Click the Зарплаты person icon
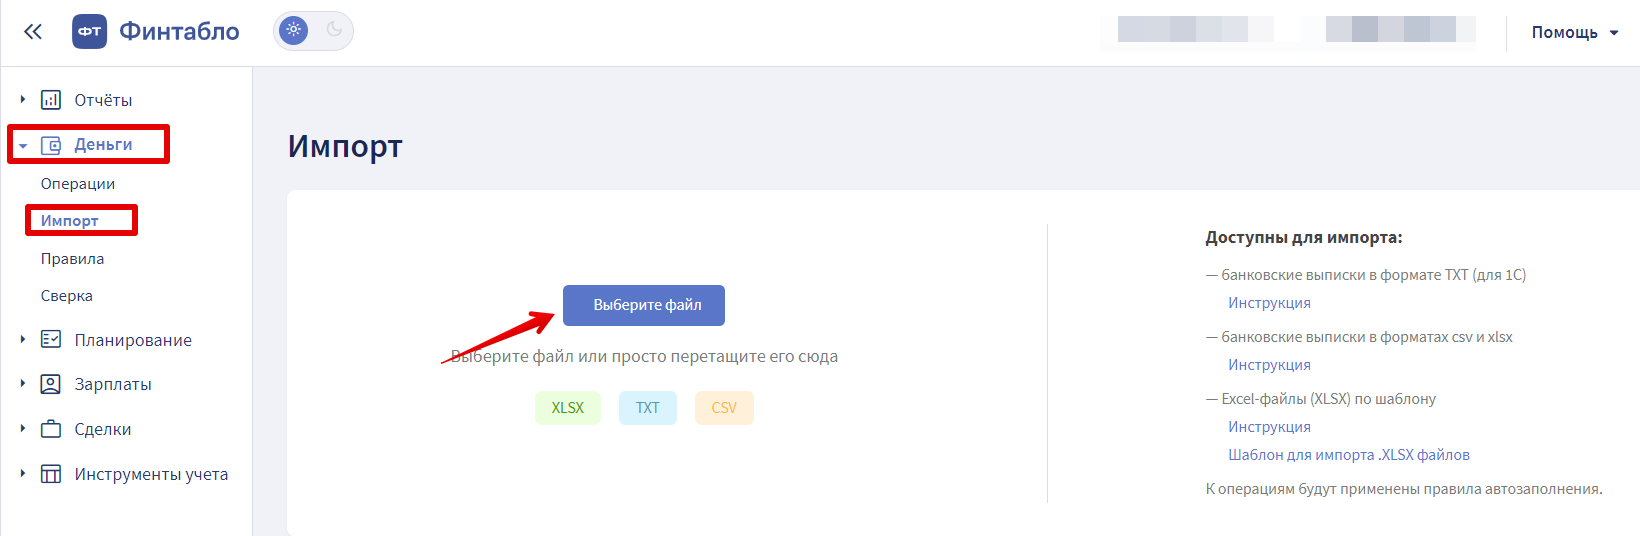 tap(51, 384)
